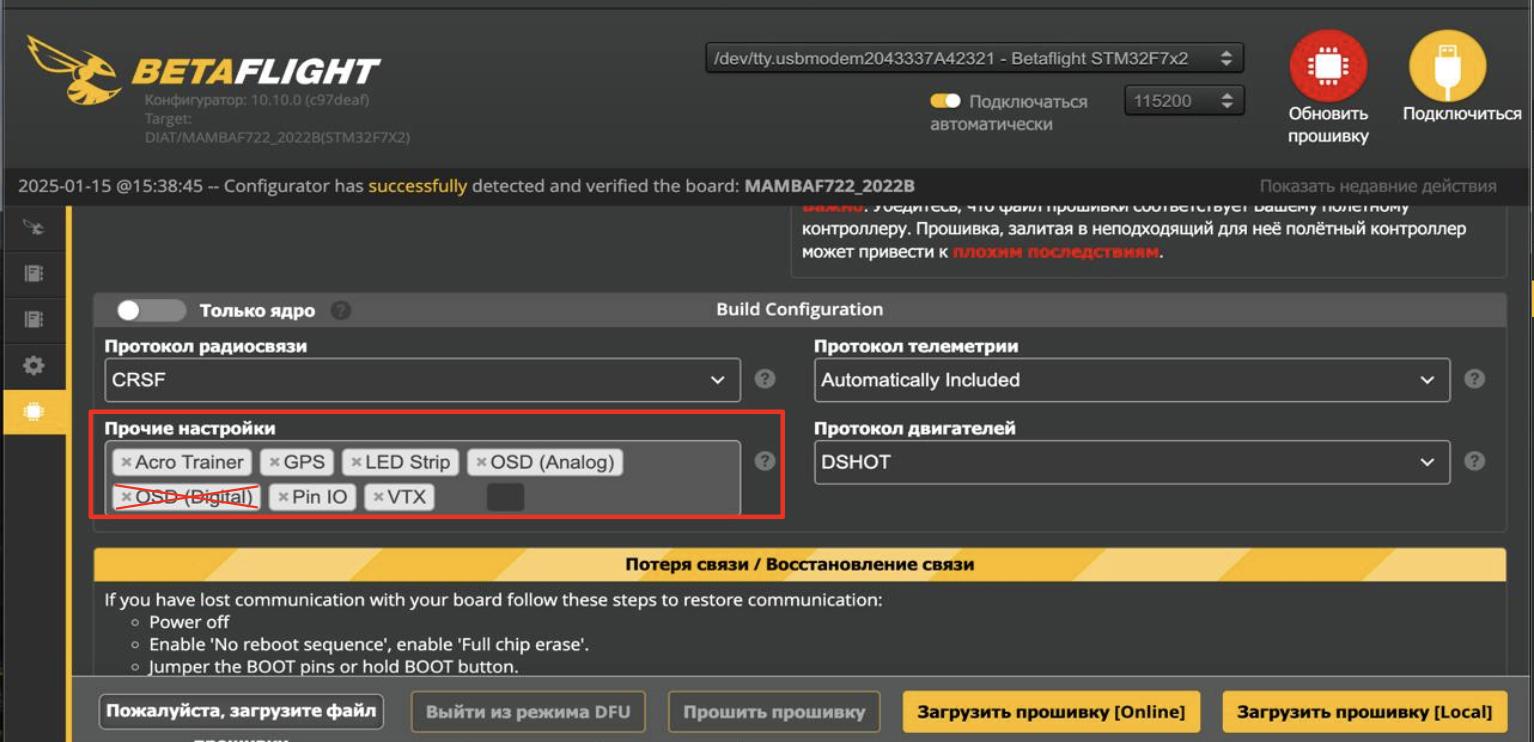1534x742 pixels.
Task: Click help icon beside Протокол двигателей dropdown
Action: click(1474, 461)
